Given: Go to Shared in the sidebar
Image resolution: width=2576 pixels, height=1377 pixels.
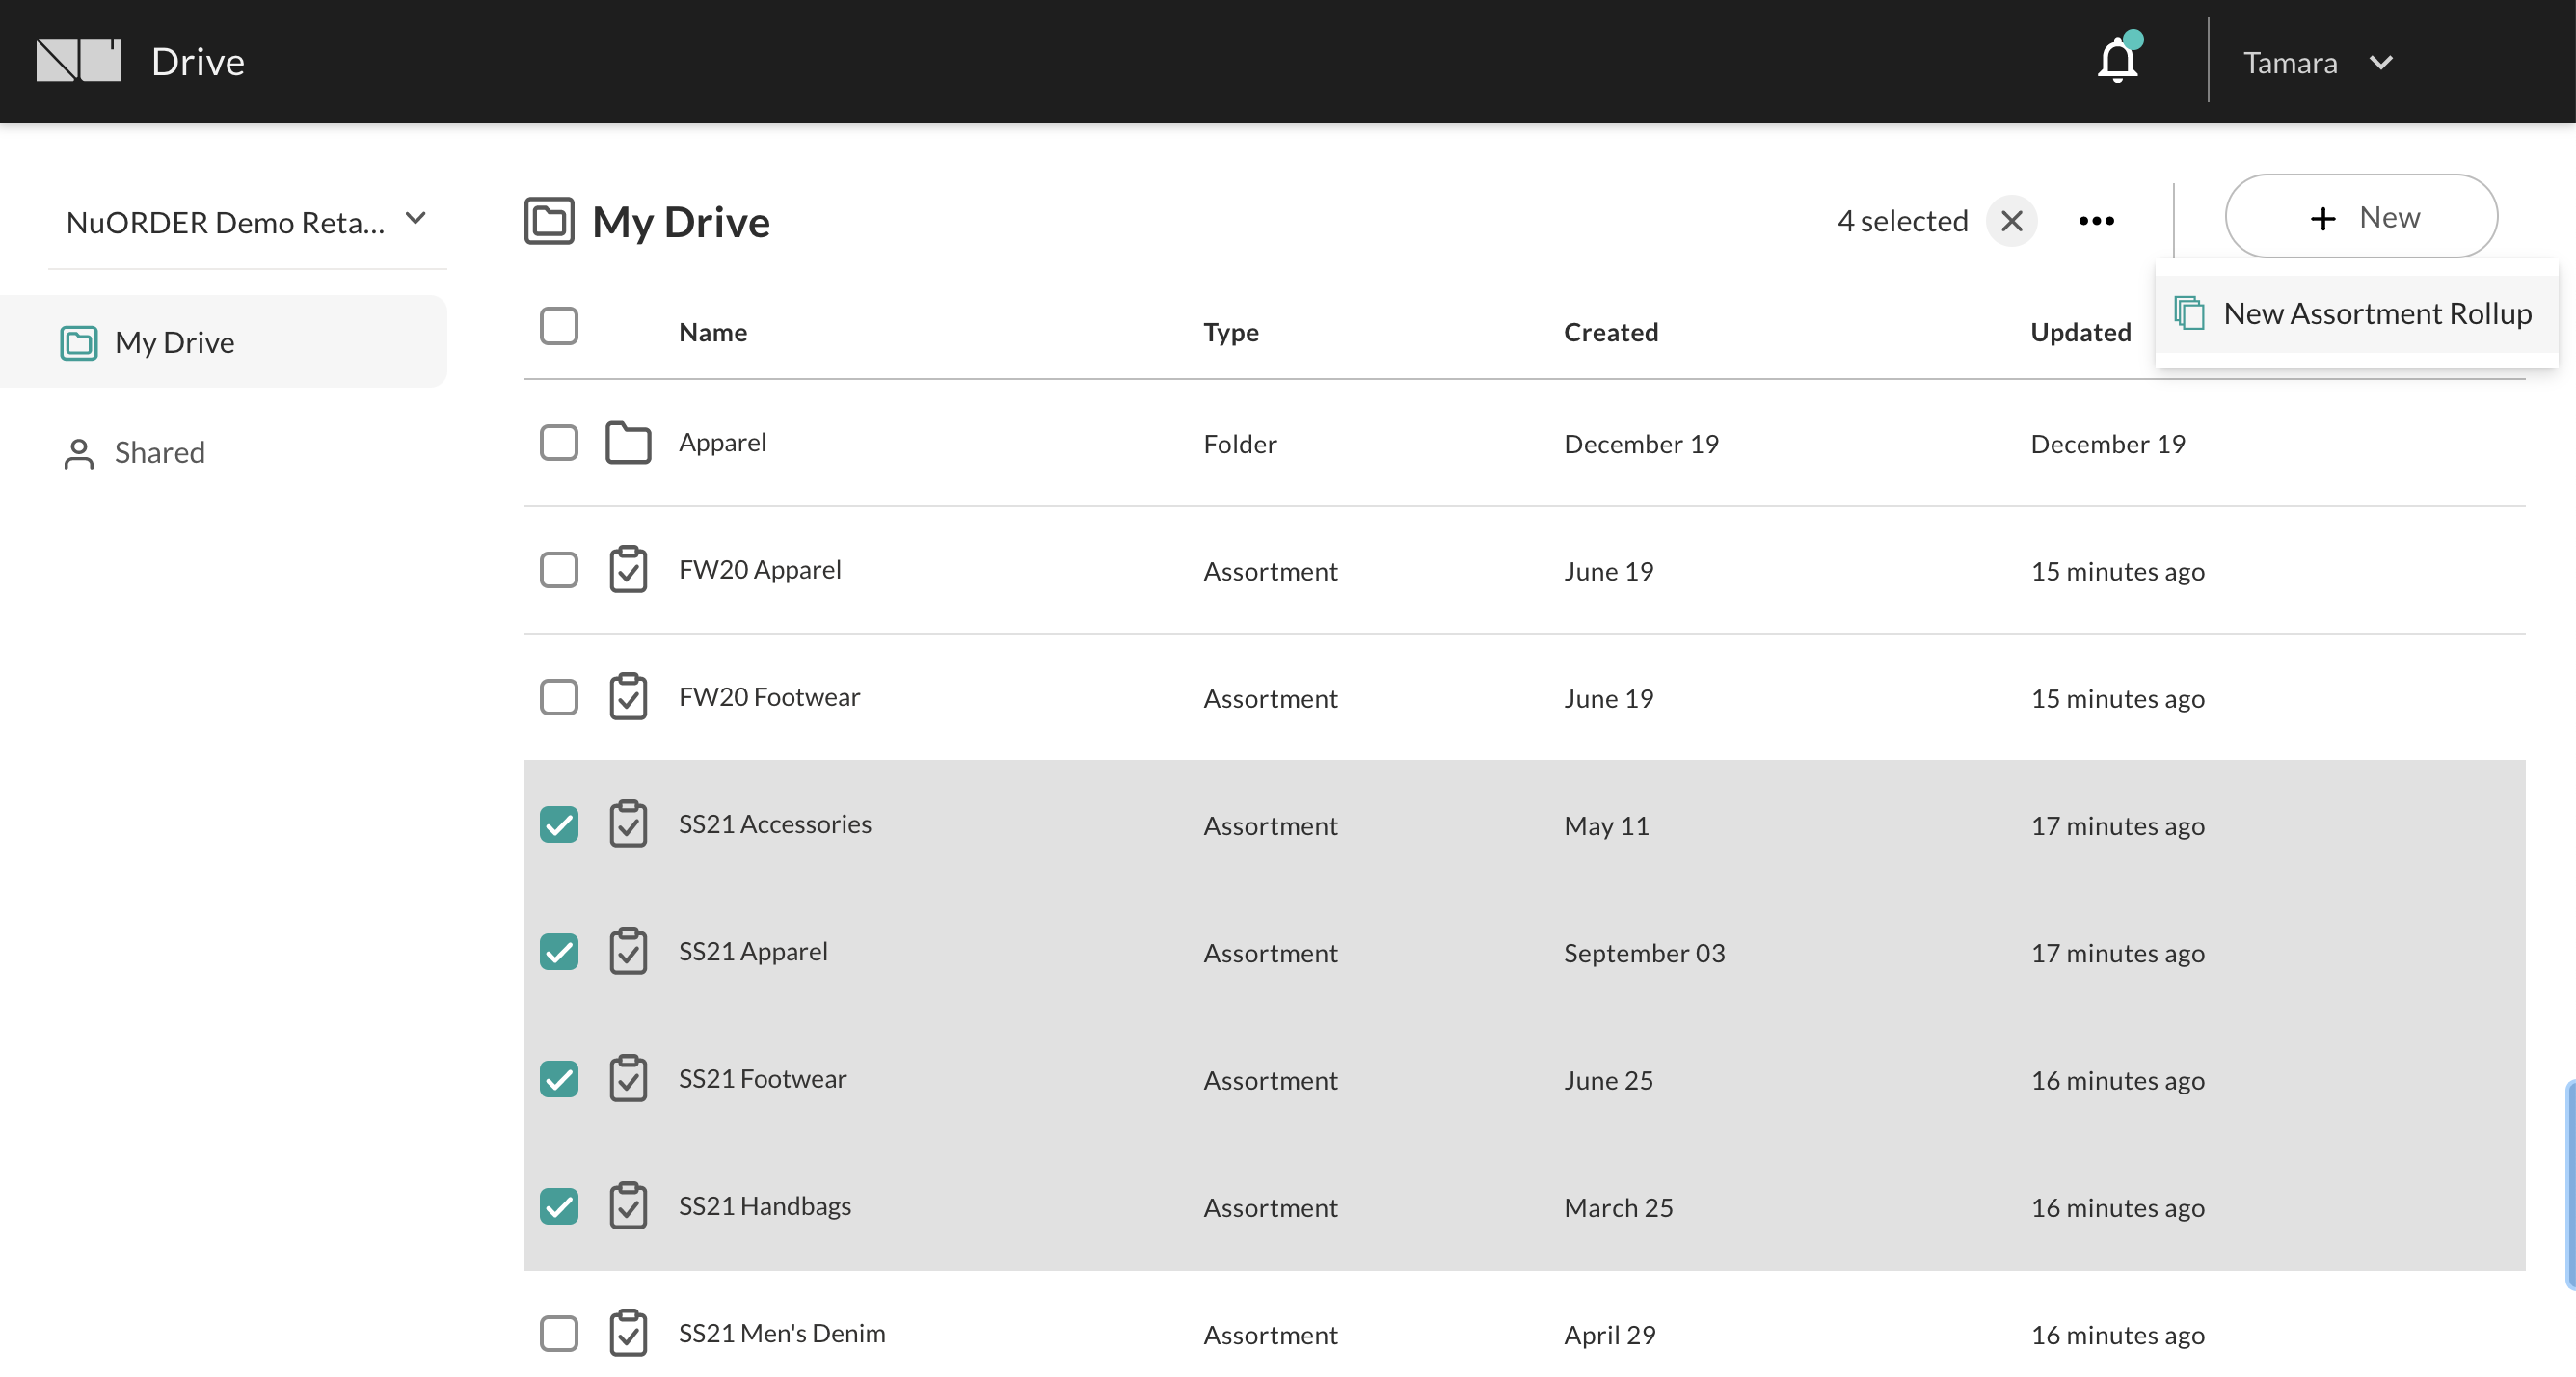Looking at the screenshot, I should coord(159,453).
